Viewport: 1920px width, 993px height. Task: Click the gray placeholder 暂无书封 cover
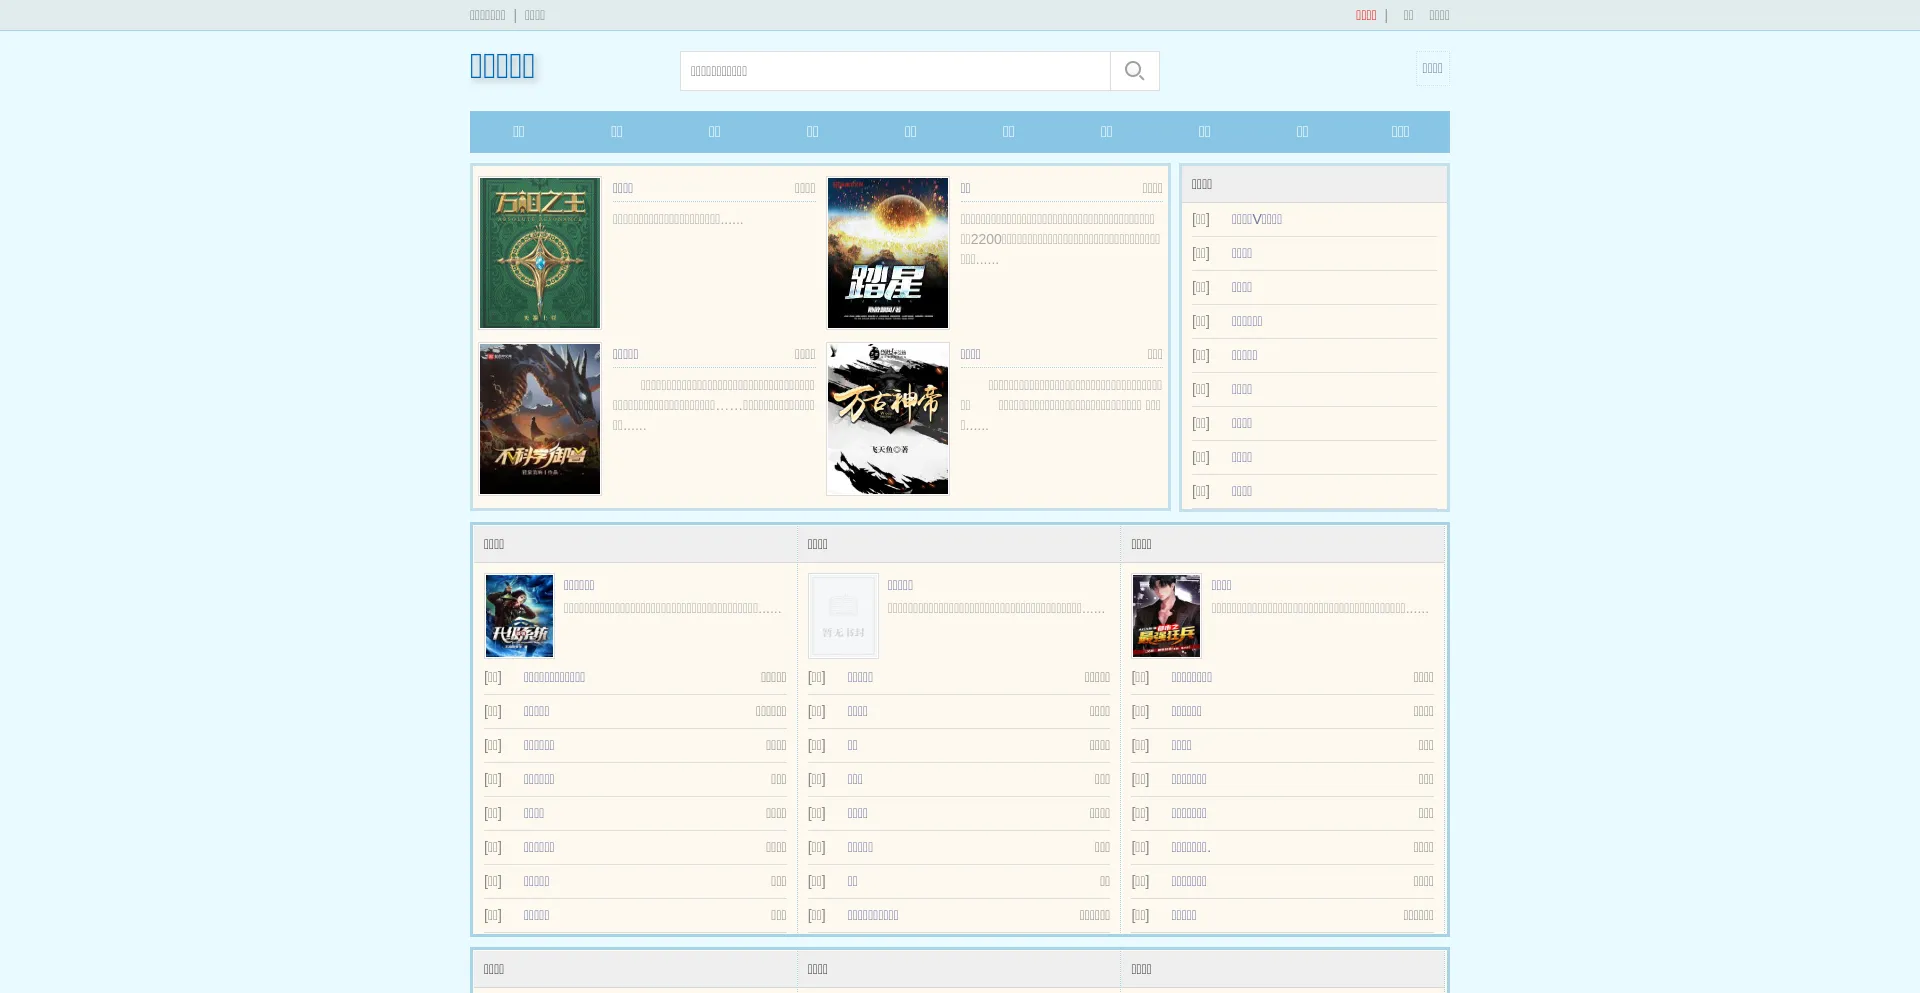coord(843,616)
